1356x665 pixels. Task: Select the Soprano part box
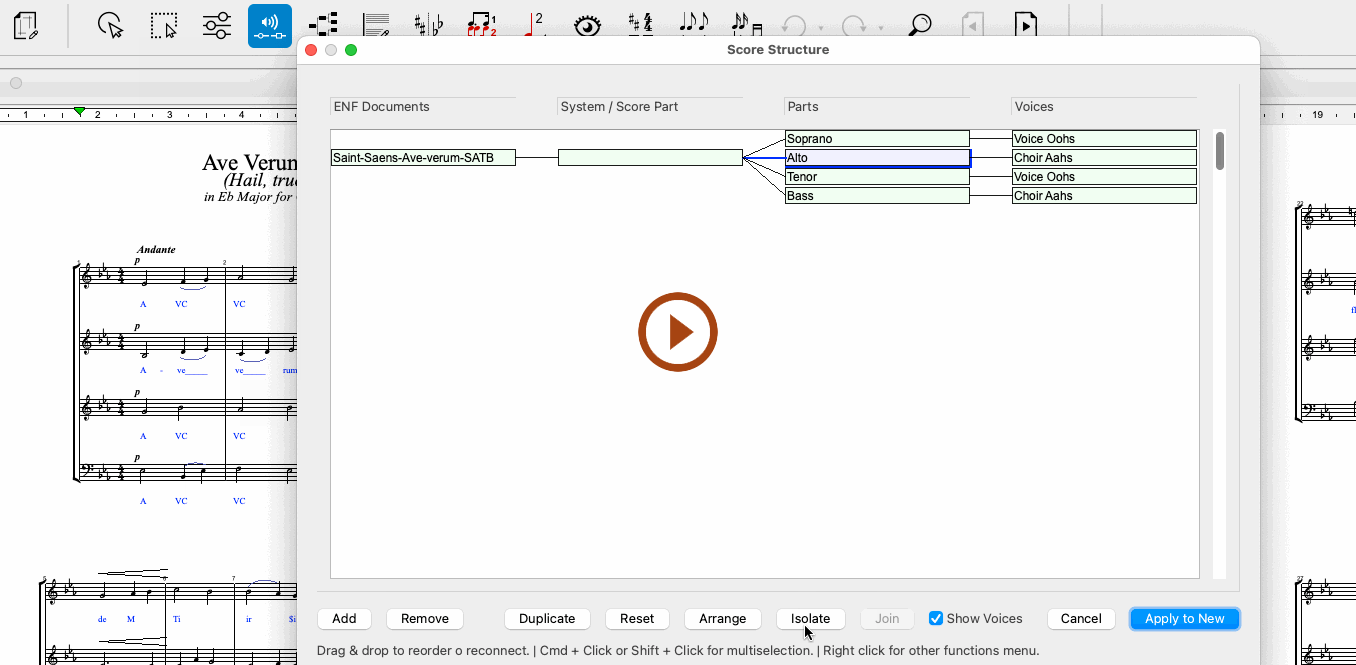[877, 139]
